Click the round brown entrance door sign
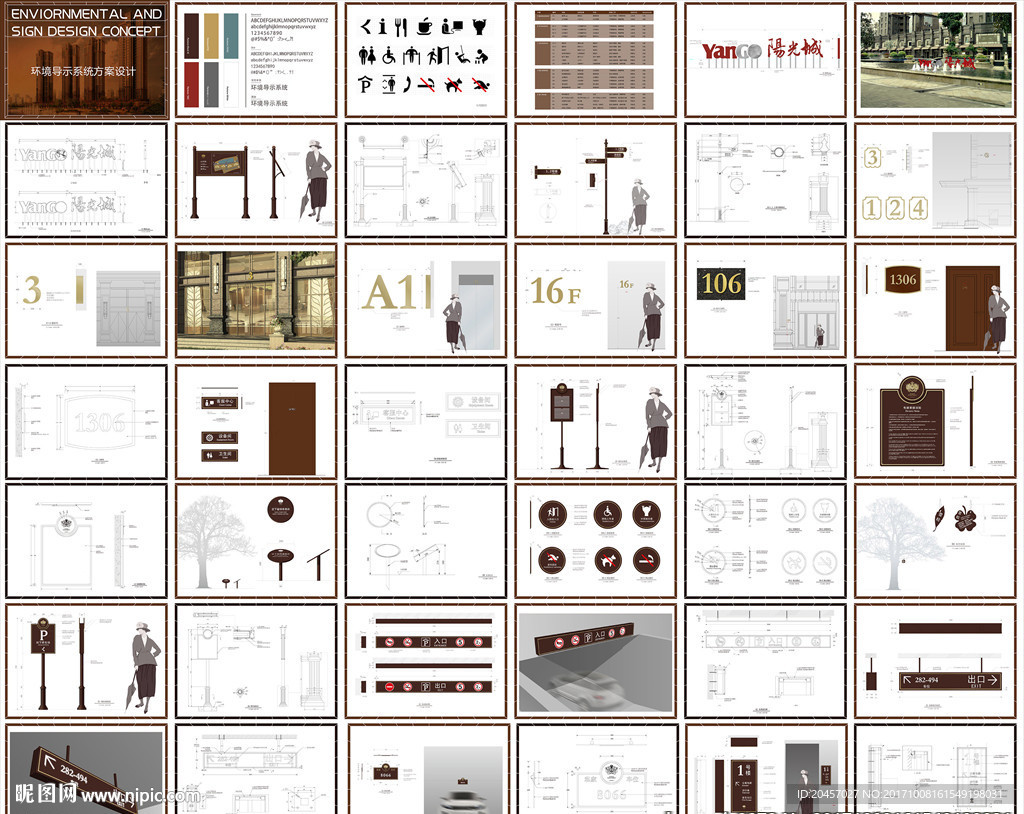 tap(552, 515)
